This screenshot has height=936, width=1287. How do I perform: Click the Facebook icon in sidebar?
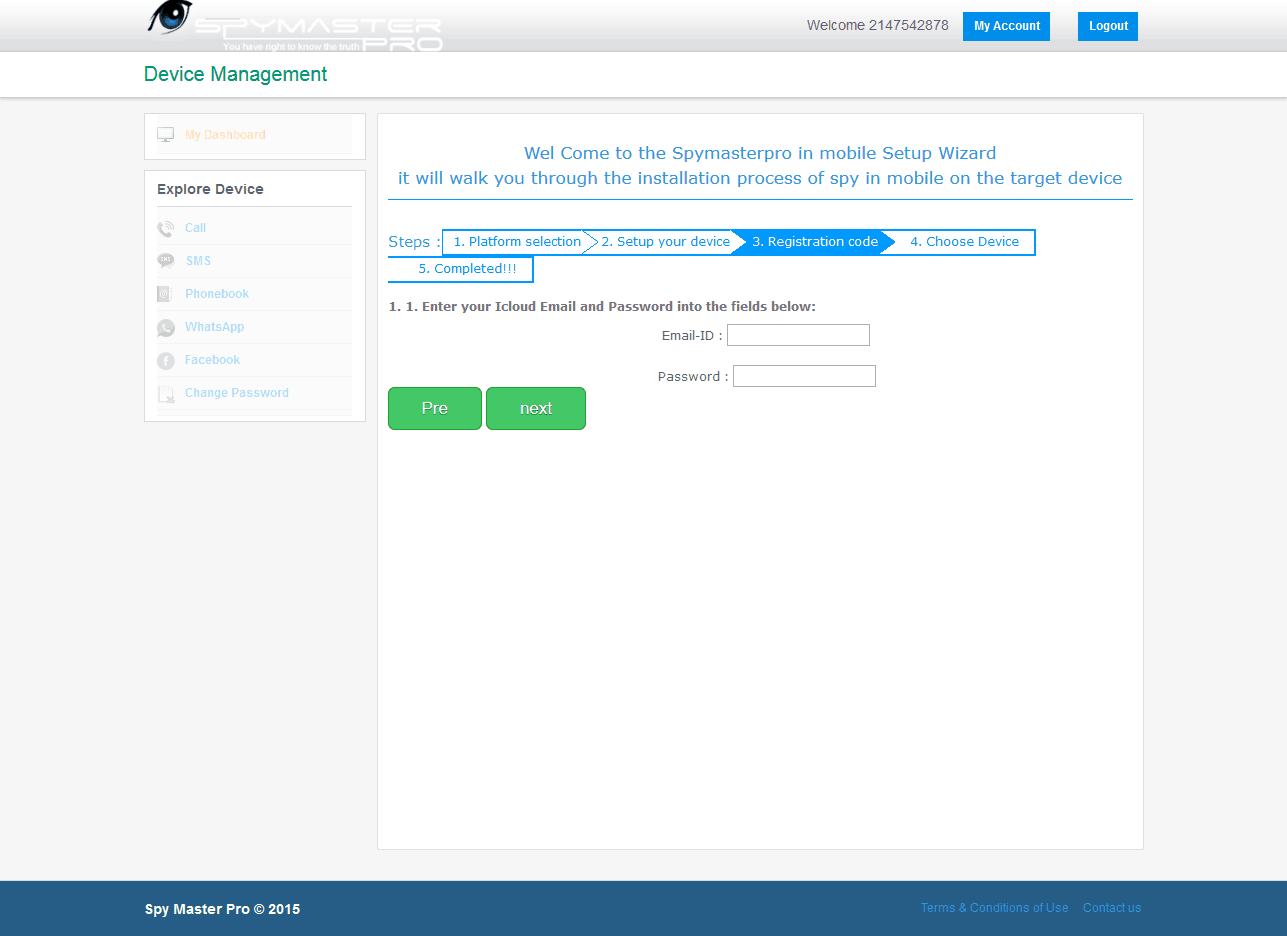pyautogui.click(x=166, y=361)
